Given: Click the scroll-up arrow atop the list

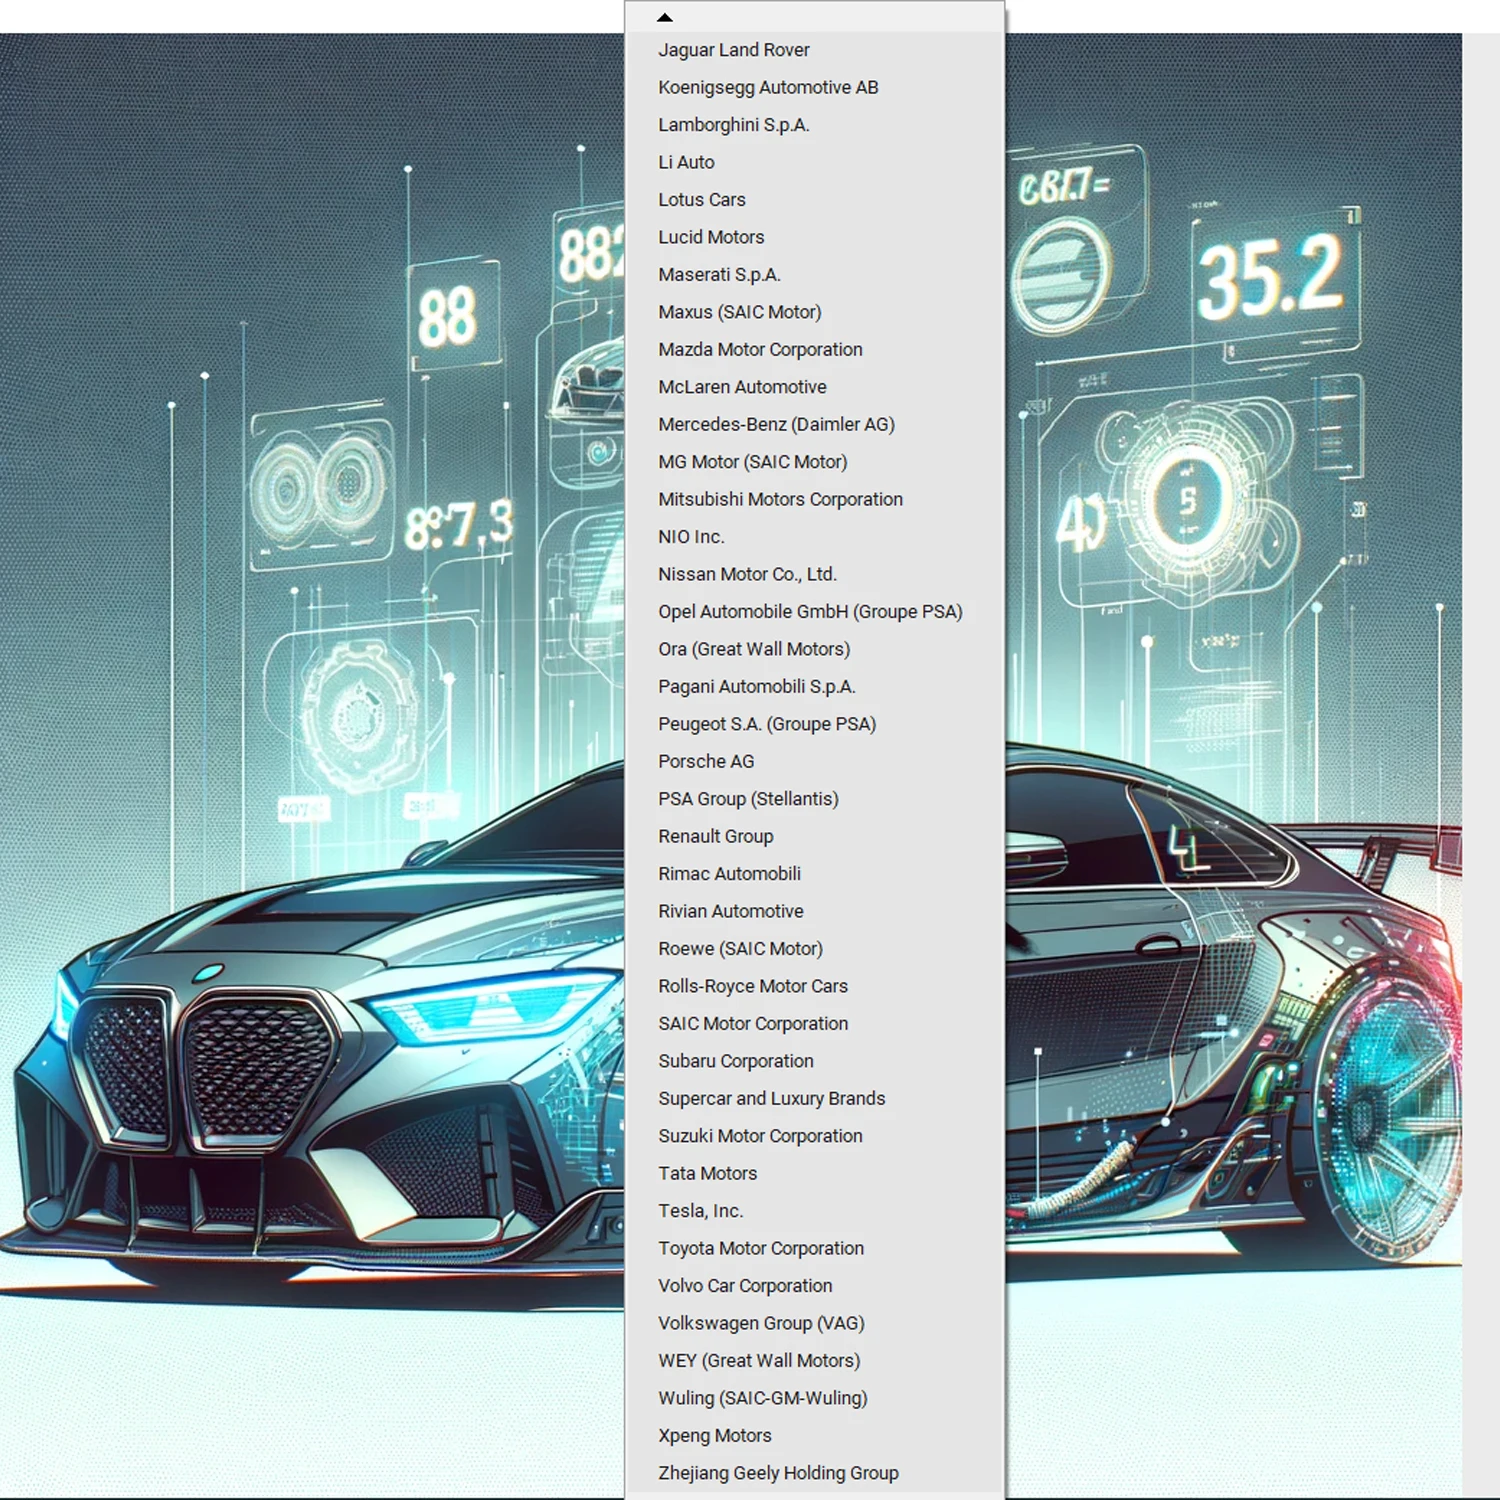Looking at the screenshot, I should pyautogui.click(x=665, y=17).
